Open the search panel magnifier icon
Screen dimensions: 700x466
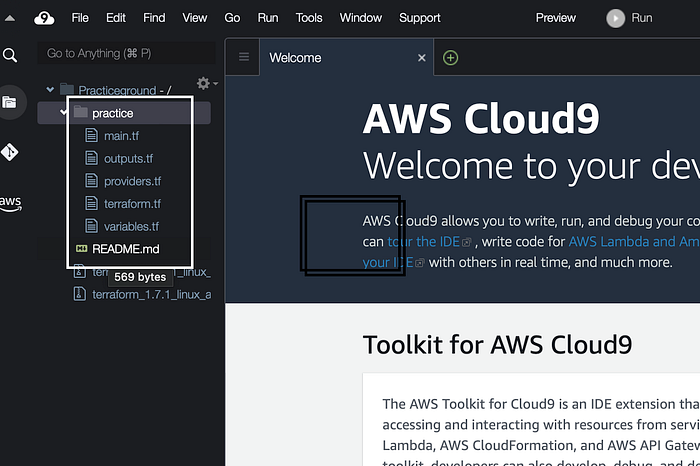pos(10,55)
